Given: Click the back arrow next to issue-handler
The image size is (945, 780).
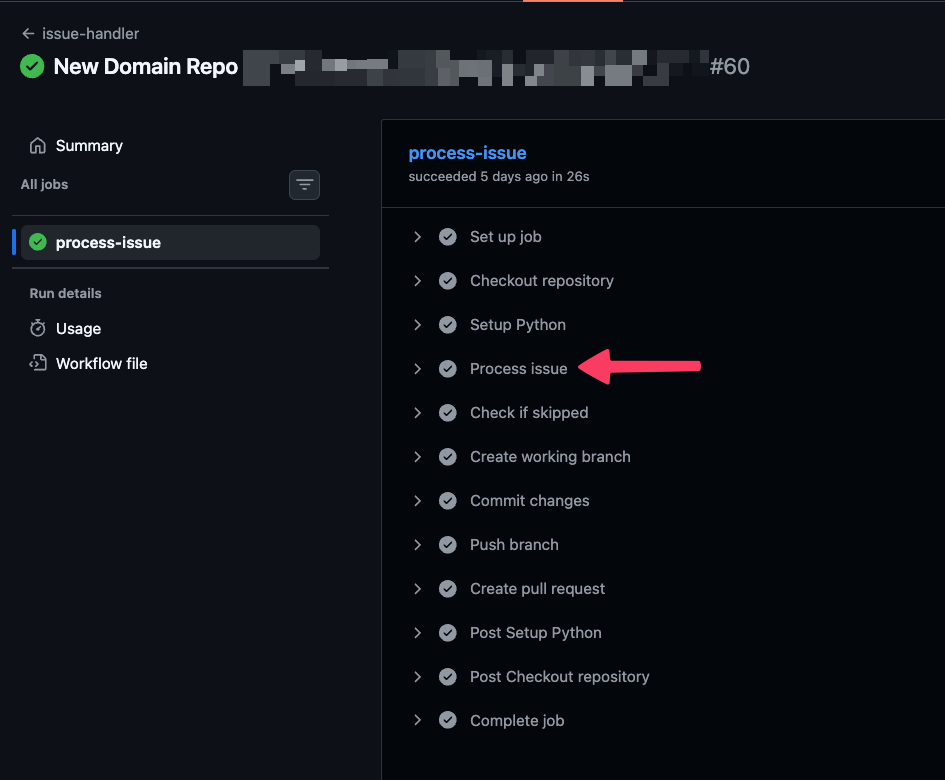Looking at the screenshot, I should (x=28, y=34).
